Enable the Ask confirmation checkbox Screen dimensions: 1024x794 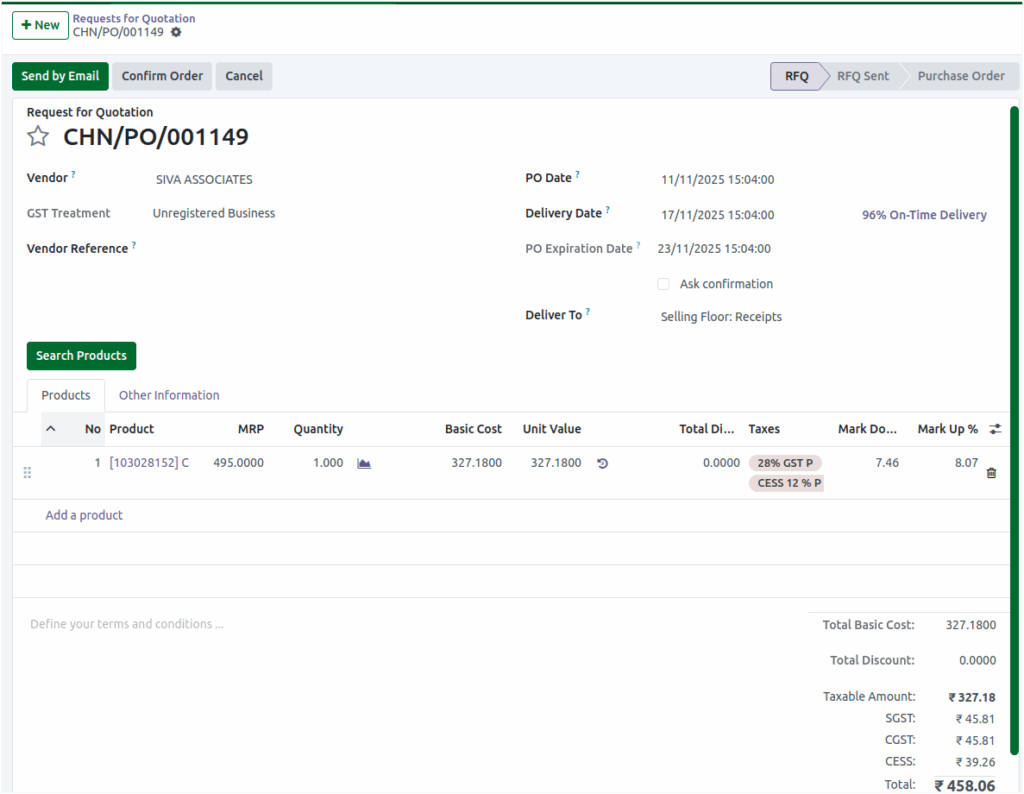coord(663,284)
